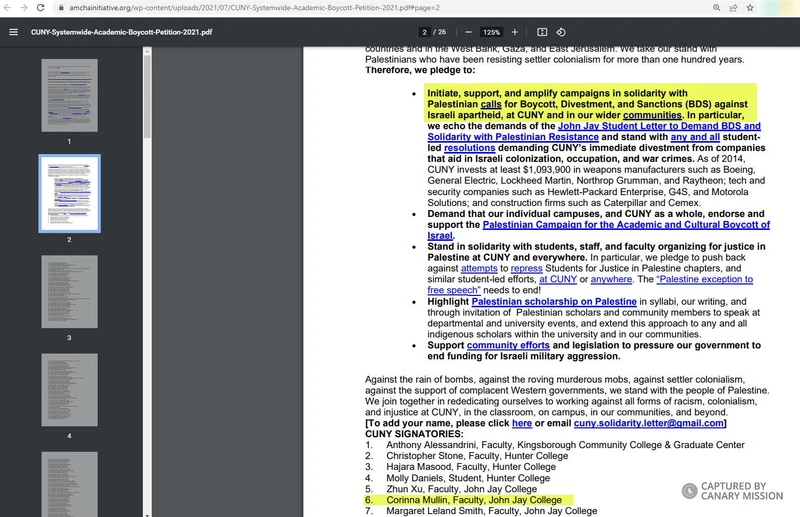This screenshot has width=800, height=517.
Task: Open the browser zoom magnifier icon
Action: pos(717,8)
